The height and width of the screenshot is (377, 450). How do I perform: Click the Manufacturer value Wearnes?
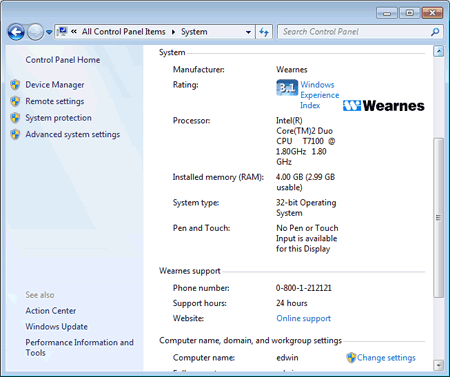click(x=292, y=70)
